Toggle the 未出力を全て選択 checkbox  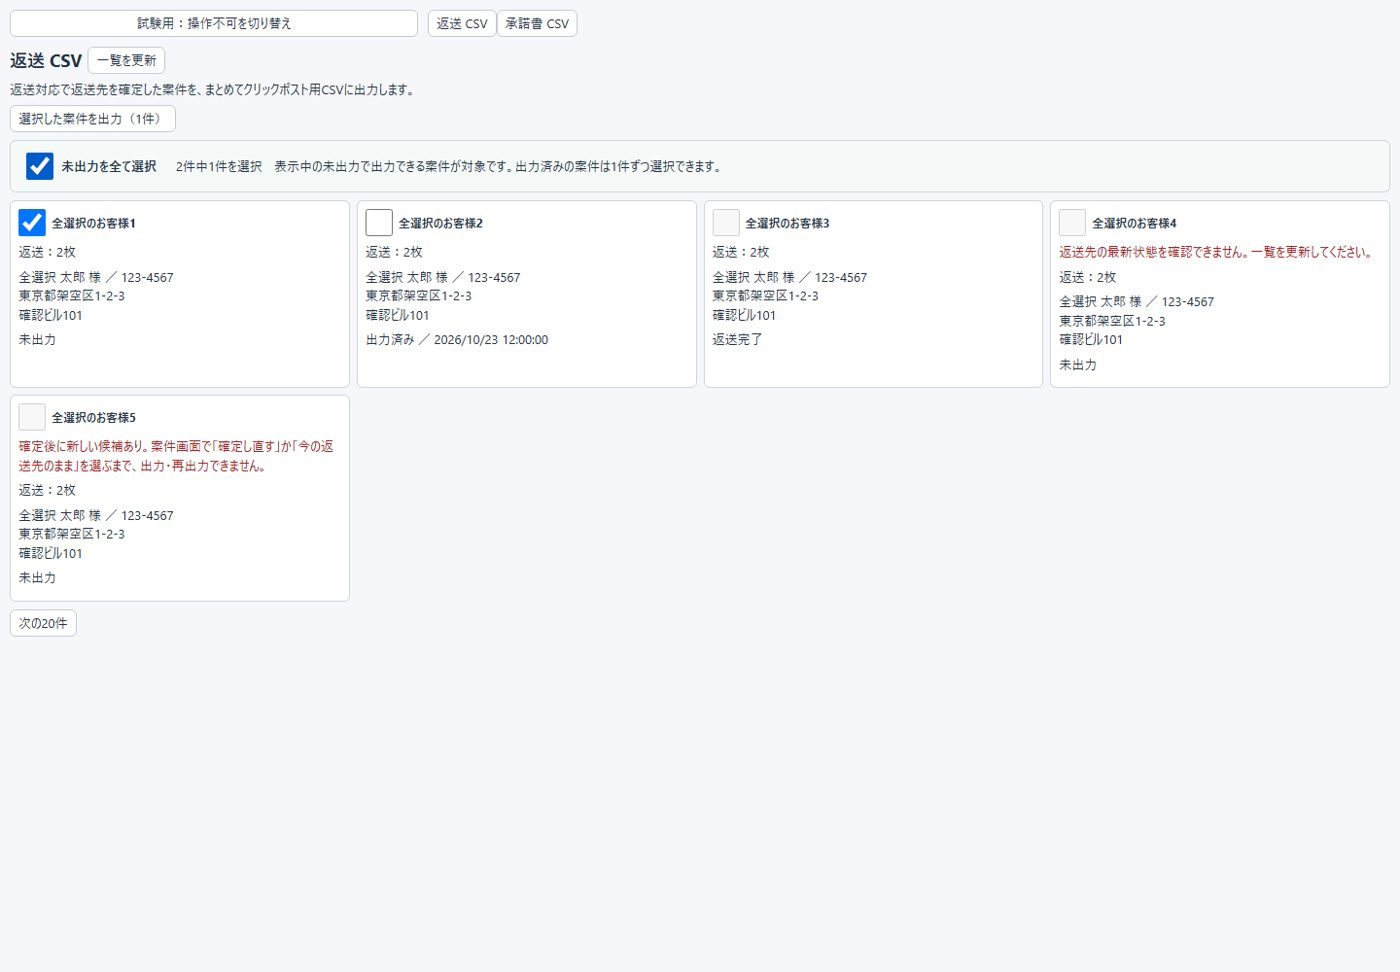pos(39,166)
